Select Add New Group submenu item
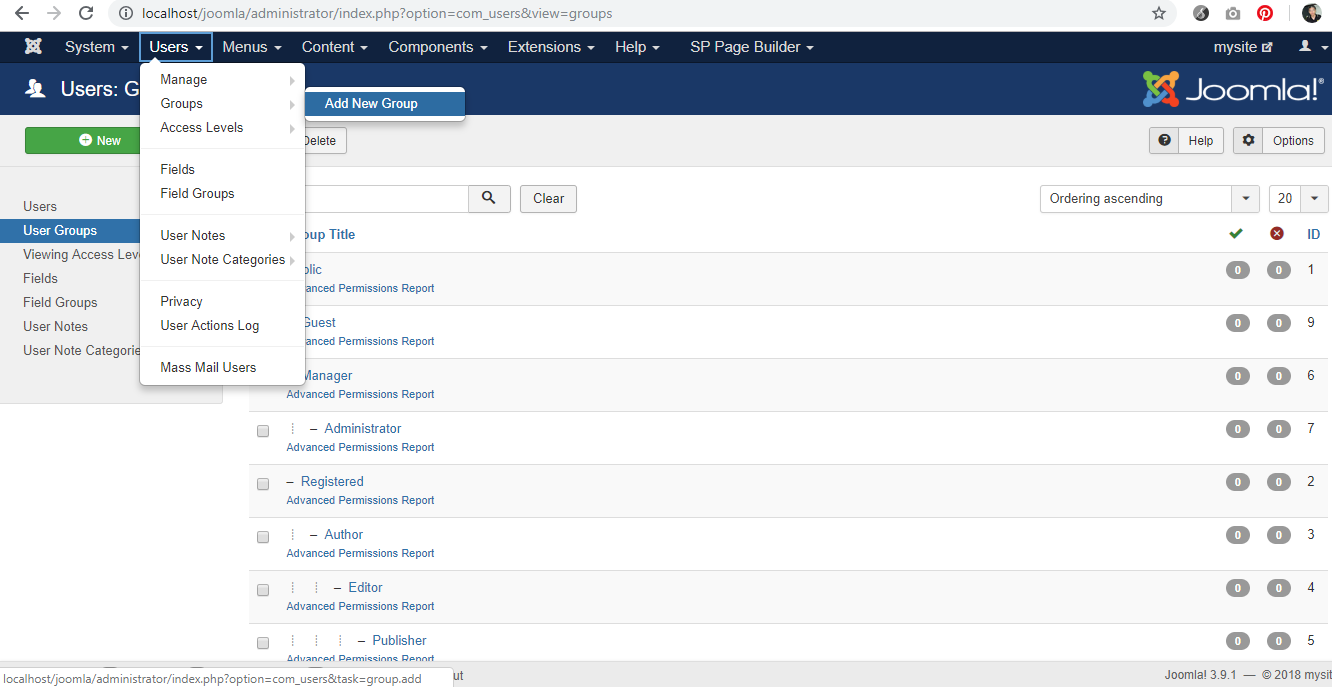The width and height of the screenshot is (1332, 687). [x=371, y=103]
